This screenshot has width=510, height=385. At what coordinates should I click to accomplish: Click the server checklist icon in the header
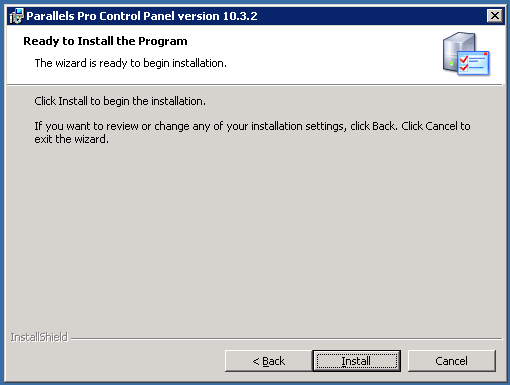[466, 54]
